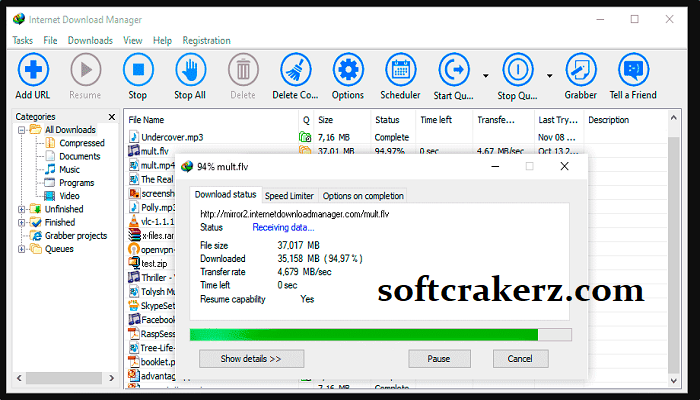Viewport: 700px width, 400px height.
Task: Close the Categories panel with X
Action: (x=112, y=117)
